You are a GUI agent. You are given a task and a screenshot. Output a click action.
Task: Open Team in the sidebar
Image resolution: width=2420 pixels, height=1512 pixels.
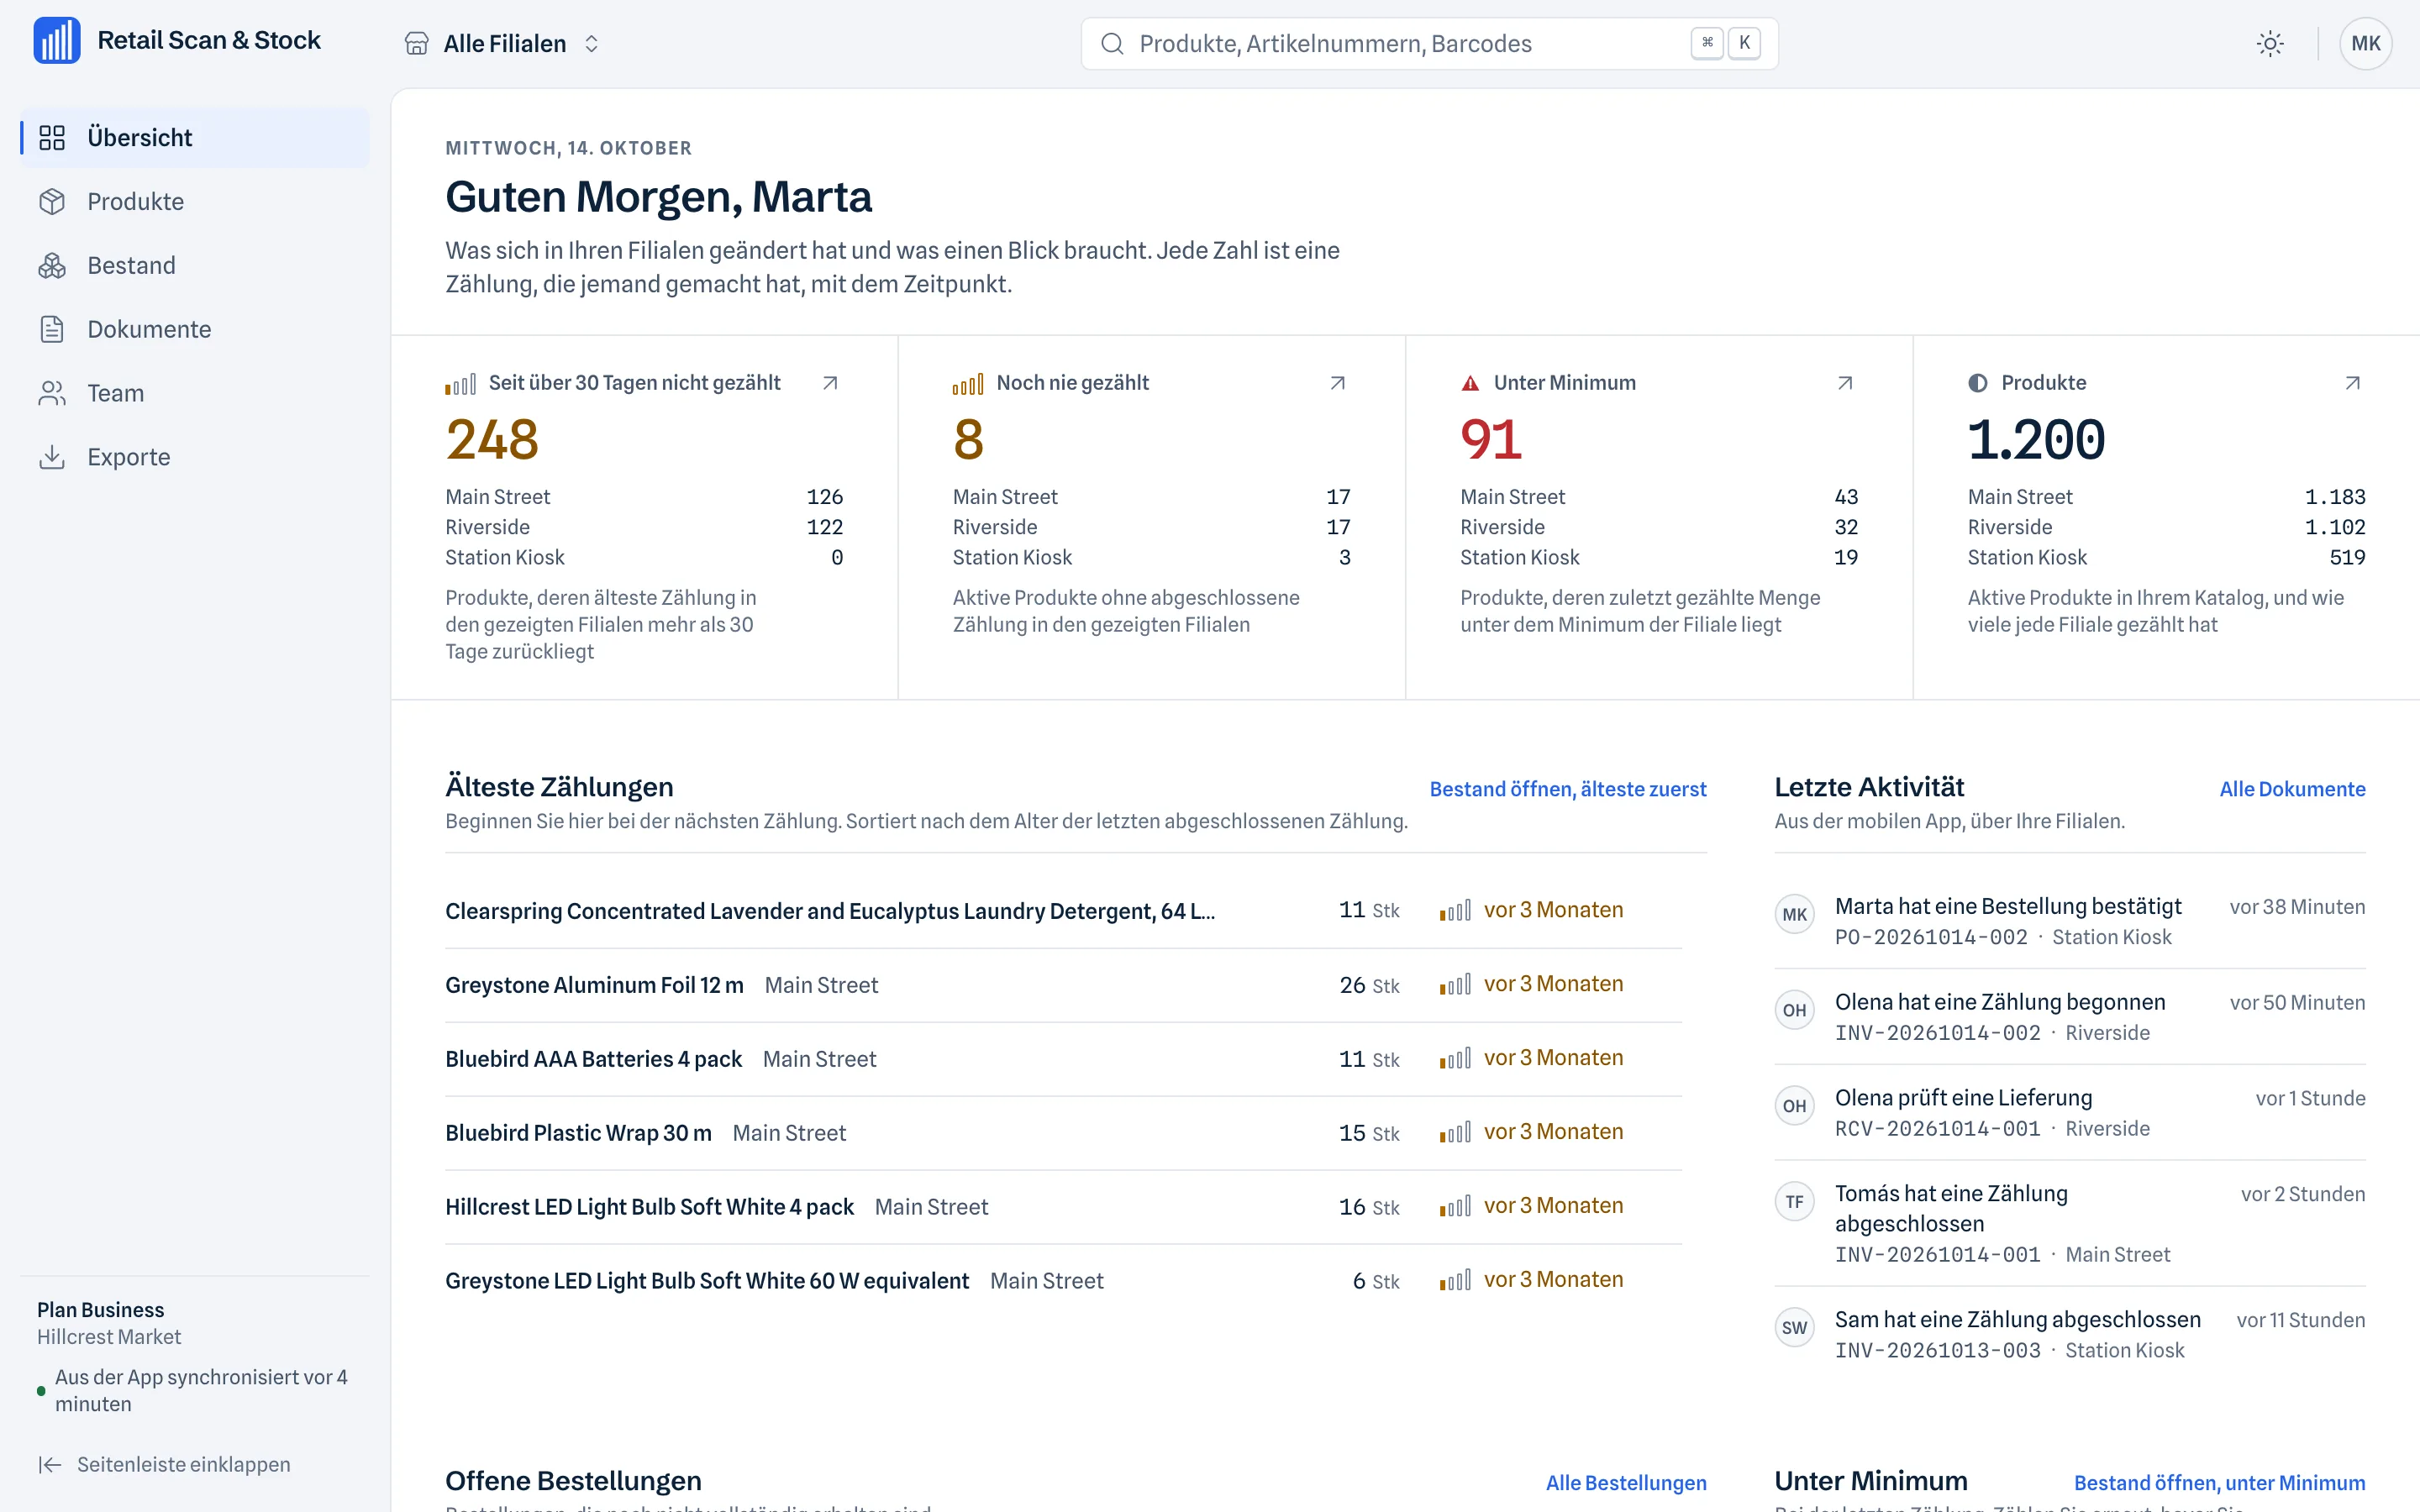[x=194, y=394]
